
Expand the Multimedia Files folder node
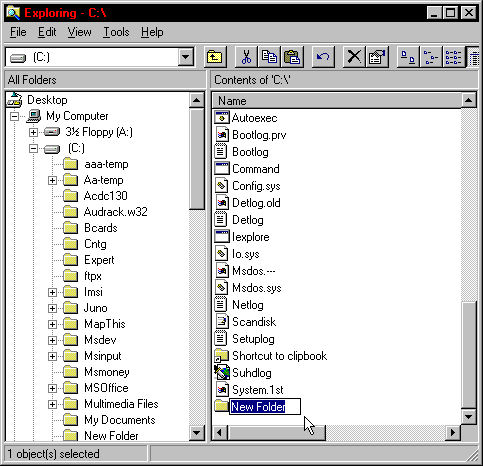(52, 404)
